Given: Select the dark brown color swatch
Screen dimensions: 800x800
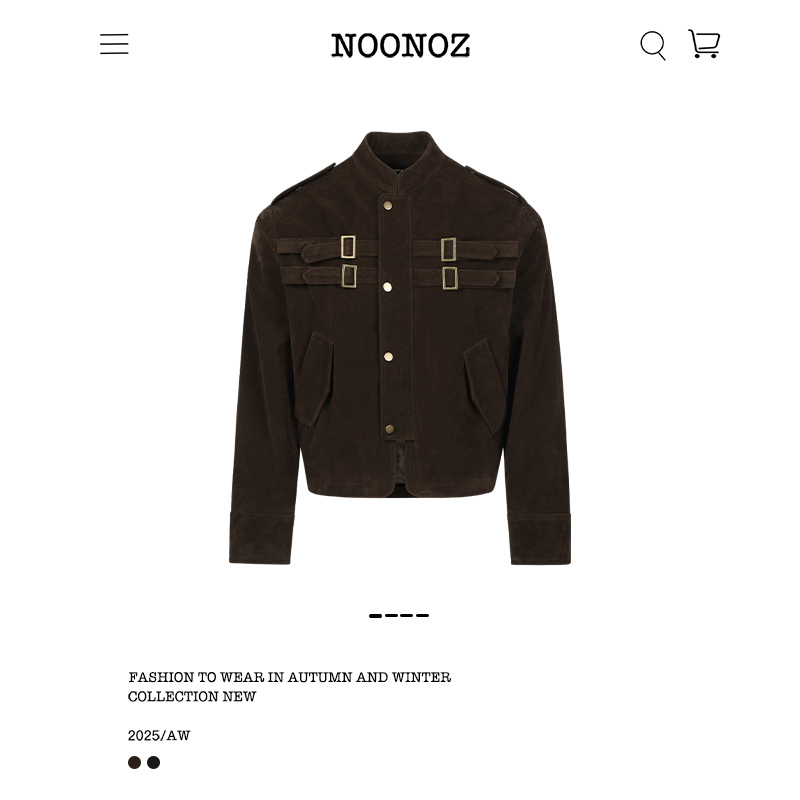Looking at the screenshot, I should point(134,762).
